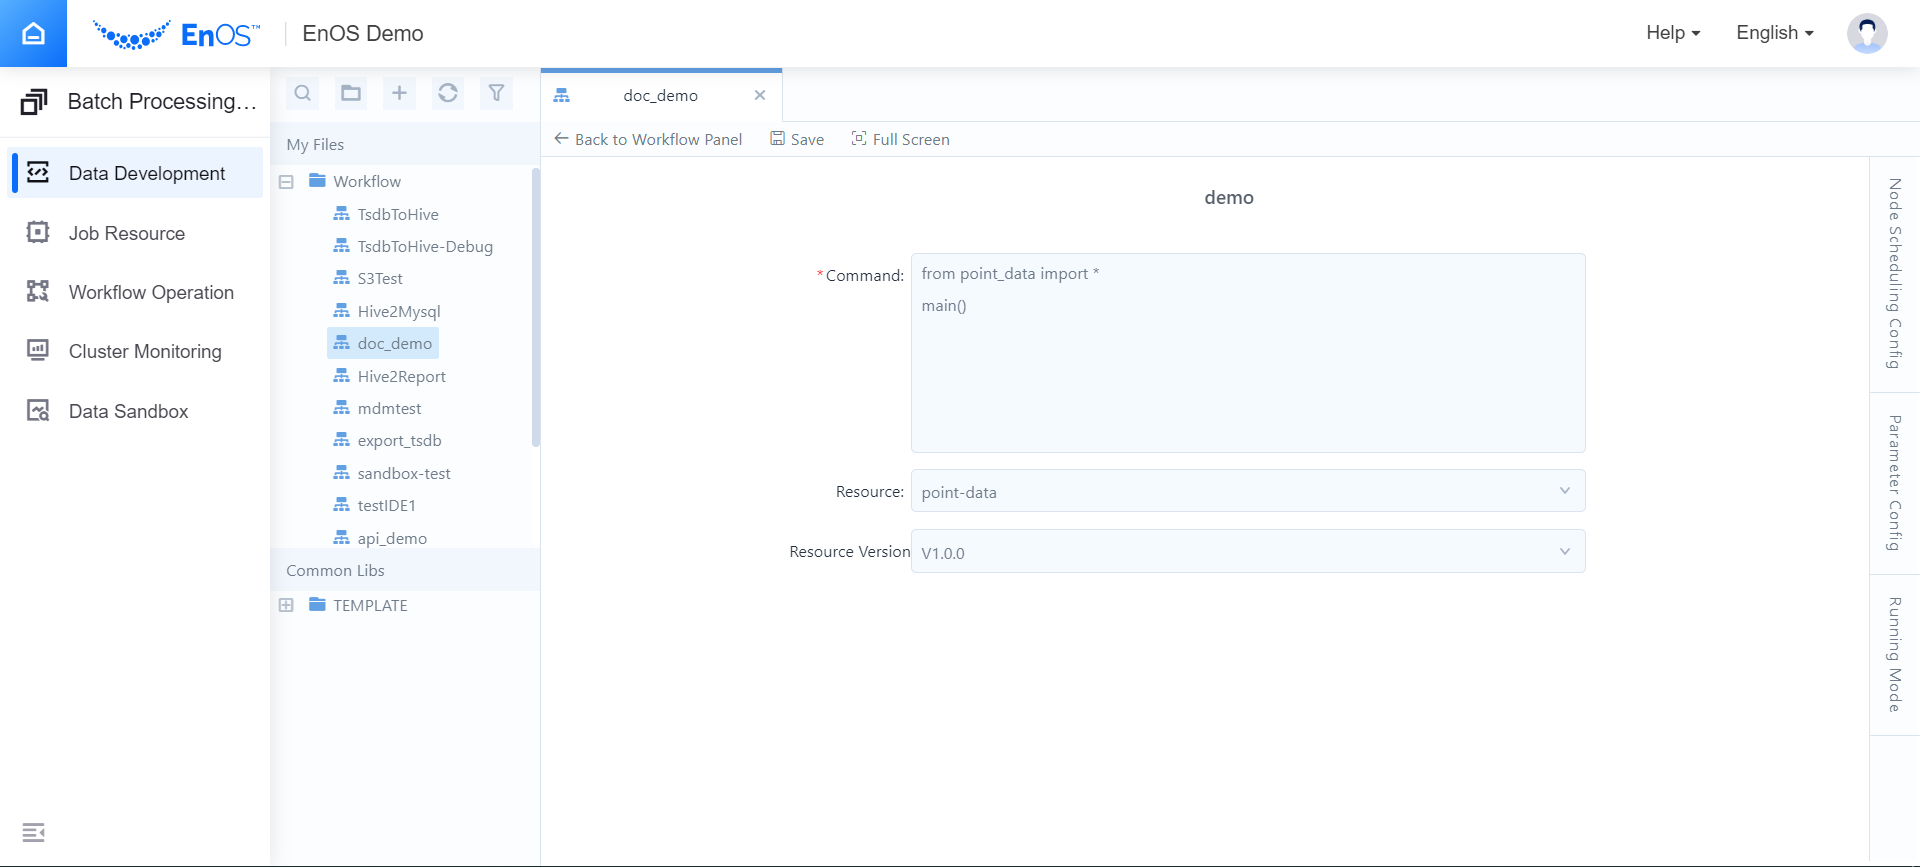
Task: Click the TsdbToHive workflow icon
Action: (342, 214)
